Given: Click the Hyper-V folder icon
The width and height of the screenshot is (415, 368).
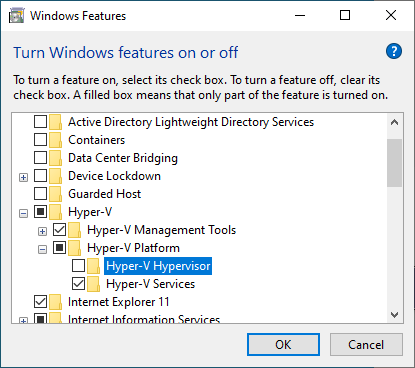Looking at the screenshot, I should (x=56, y=212).
